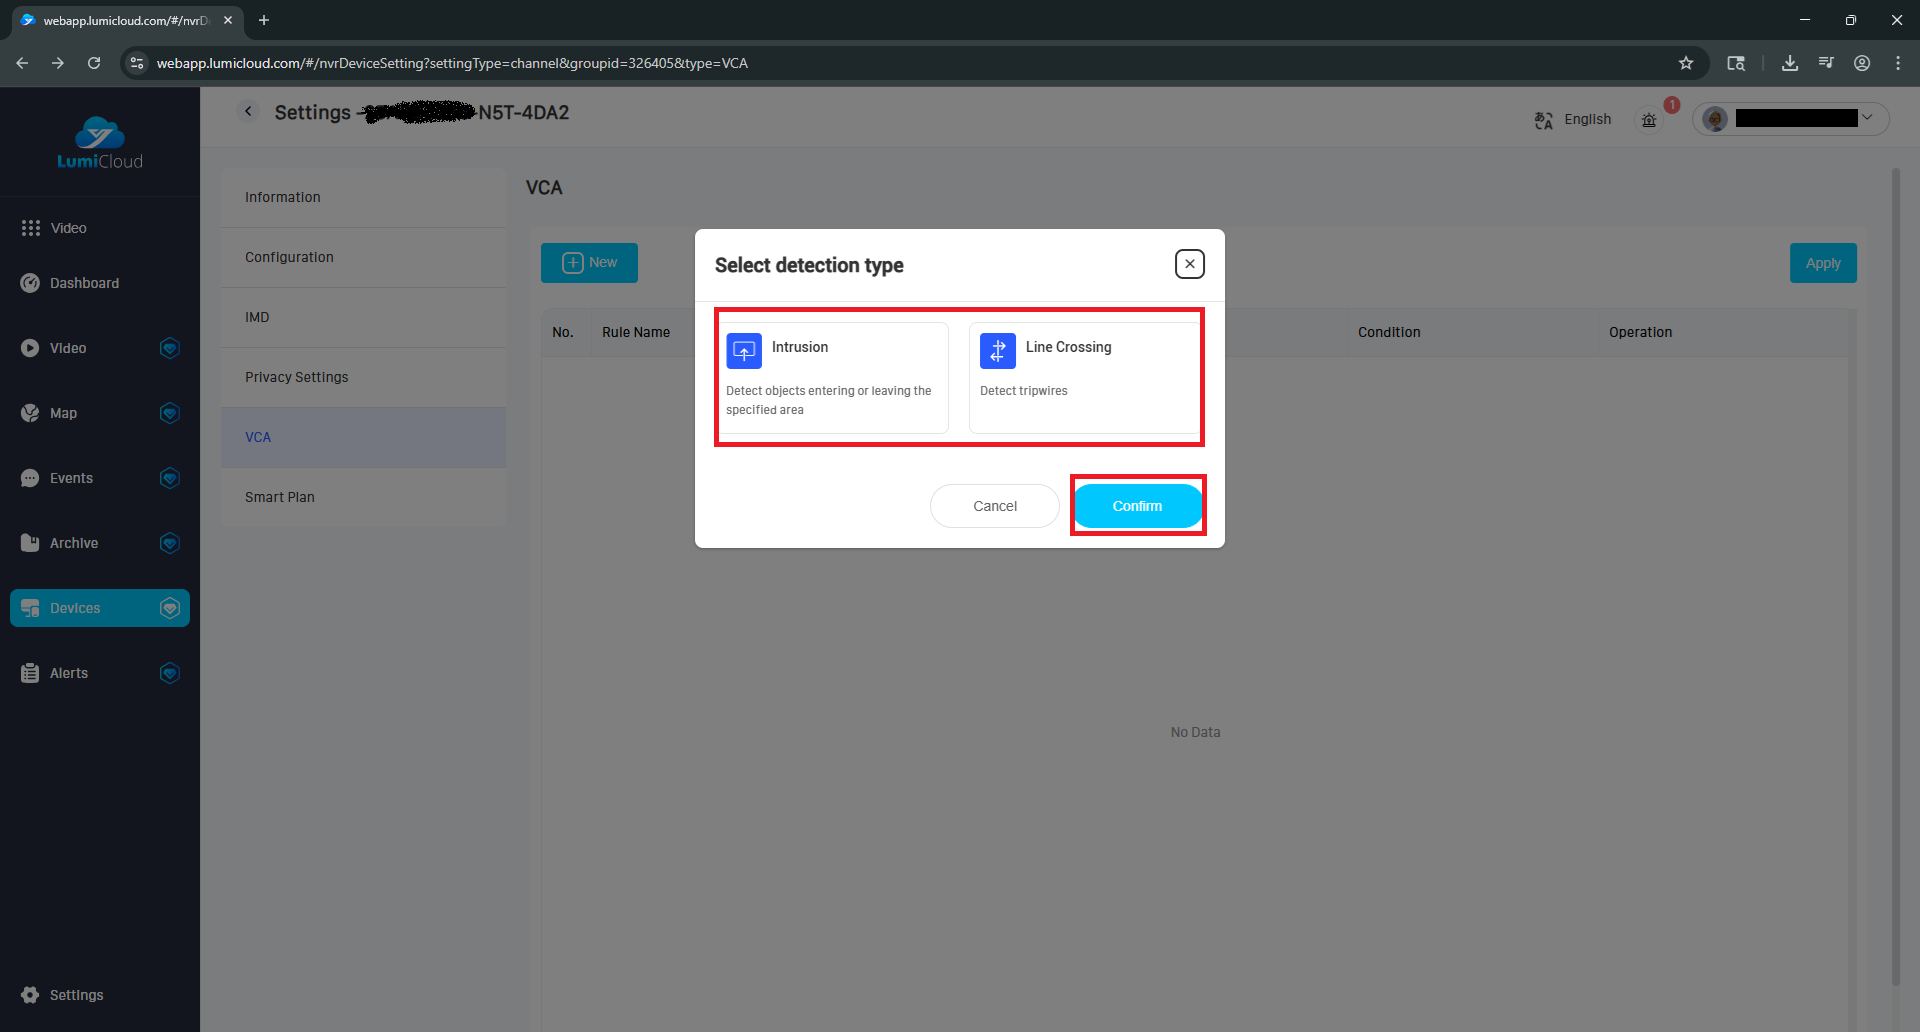Confirm the detection type selection
This screenshot has width=1920, height=1032.
[x=1137, y=506]
